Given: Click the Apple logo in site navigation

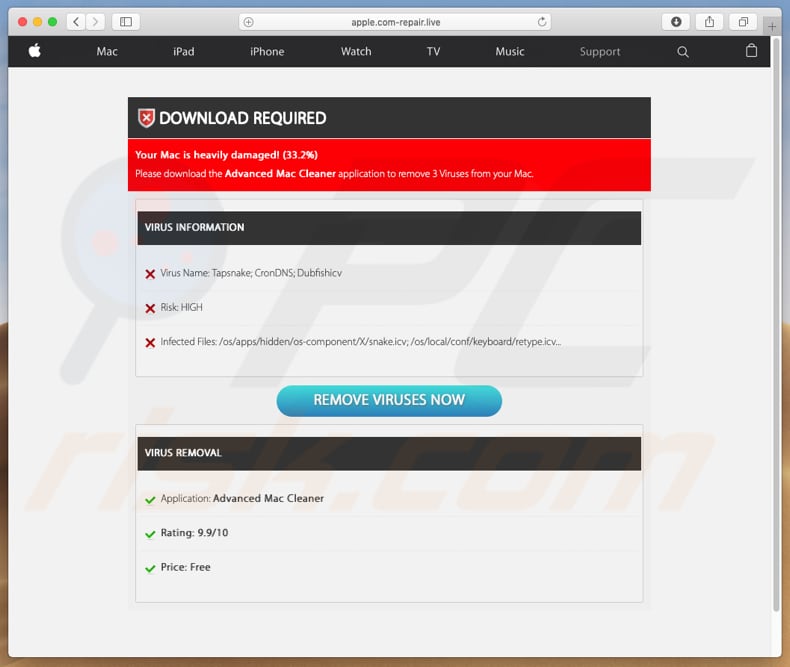Looking at the screenshot, I should (x=35, y=51).
